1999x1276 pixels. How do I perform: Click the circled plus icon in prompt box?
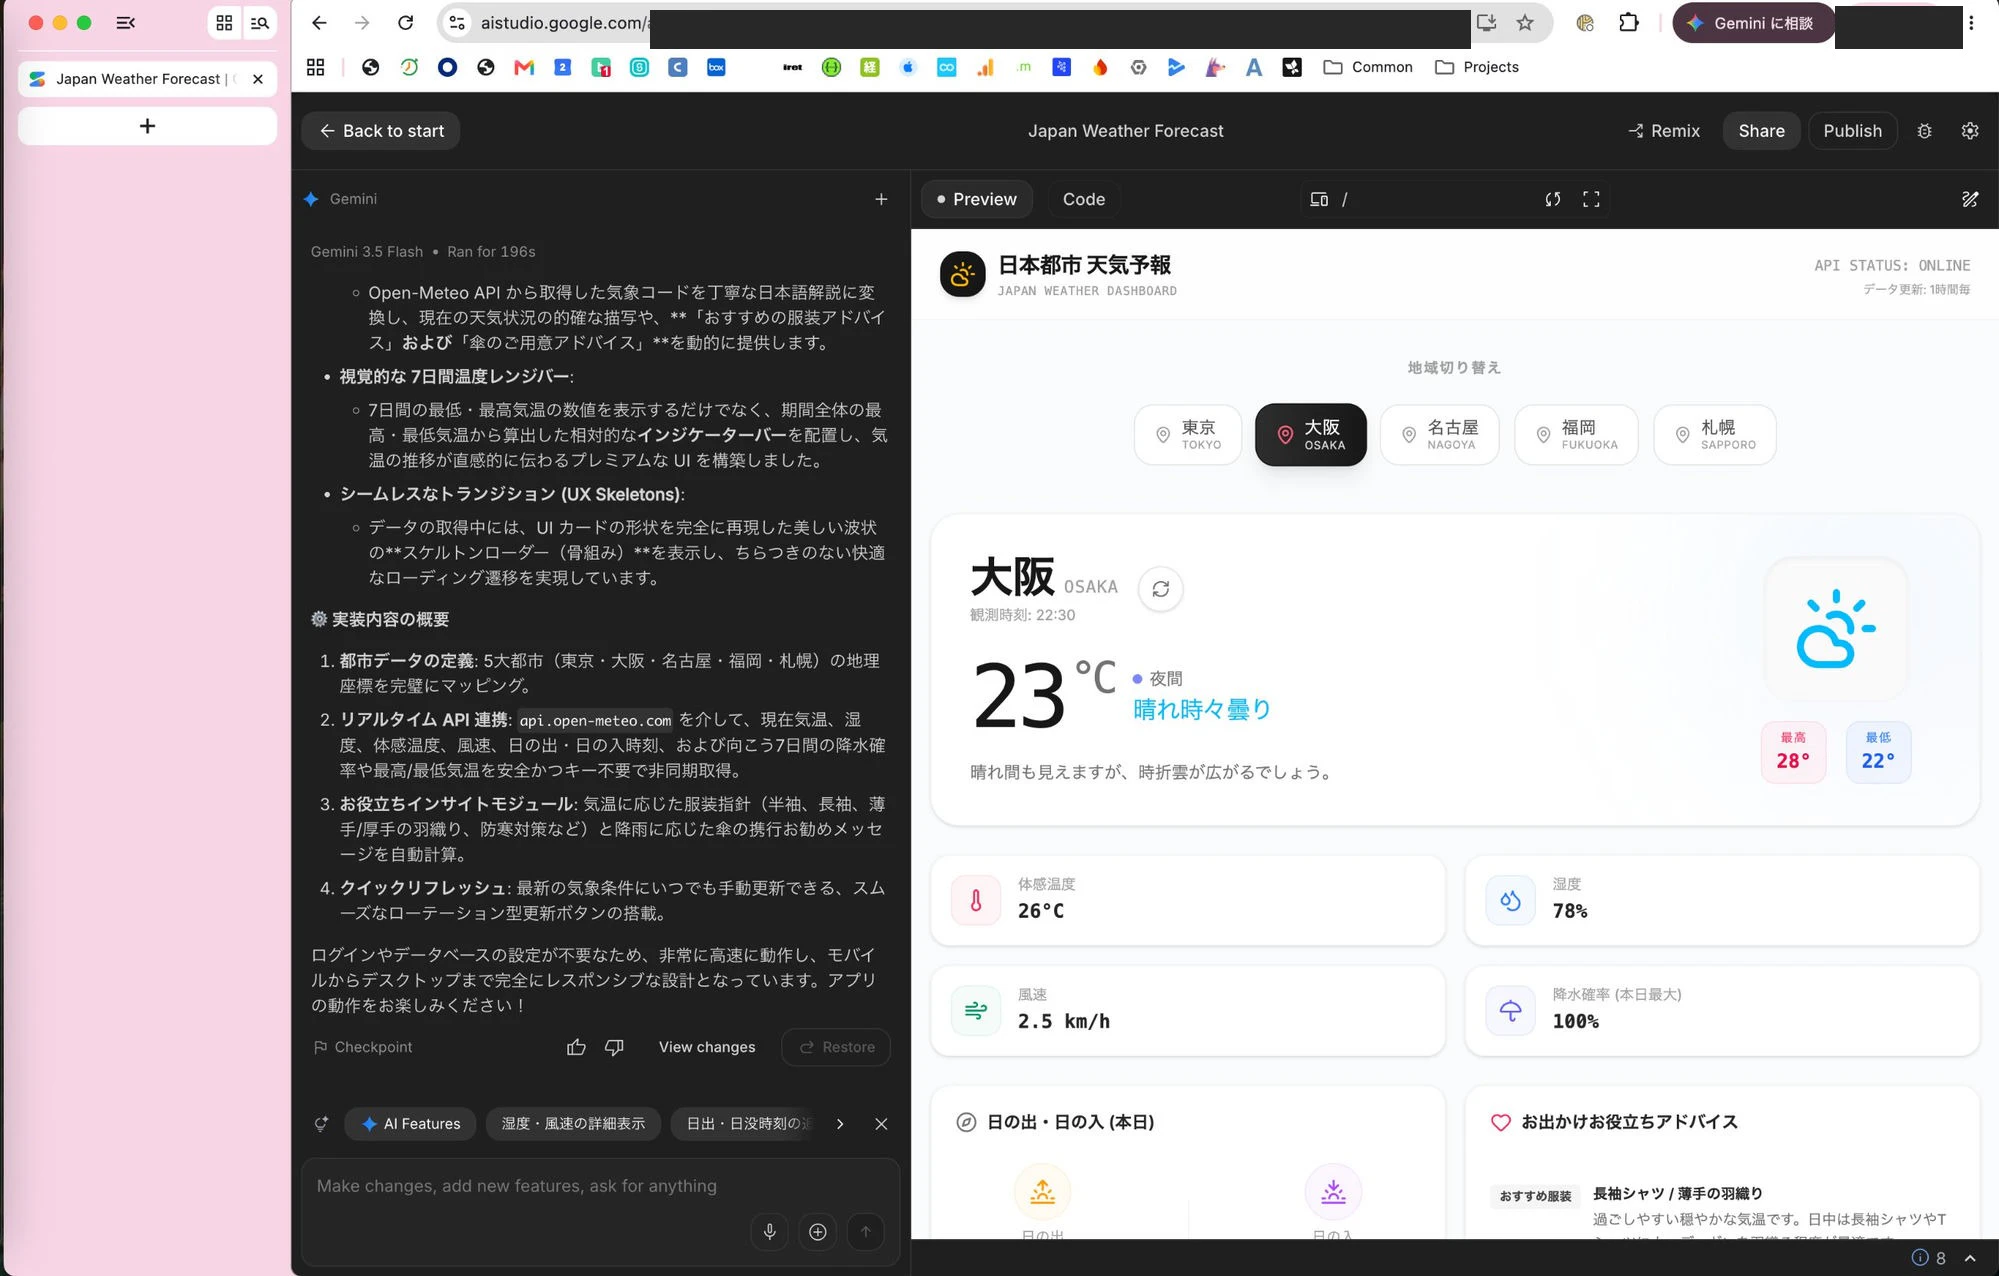click(x=817, y=1232)
